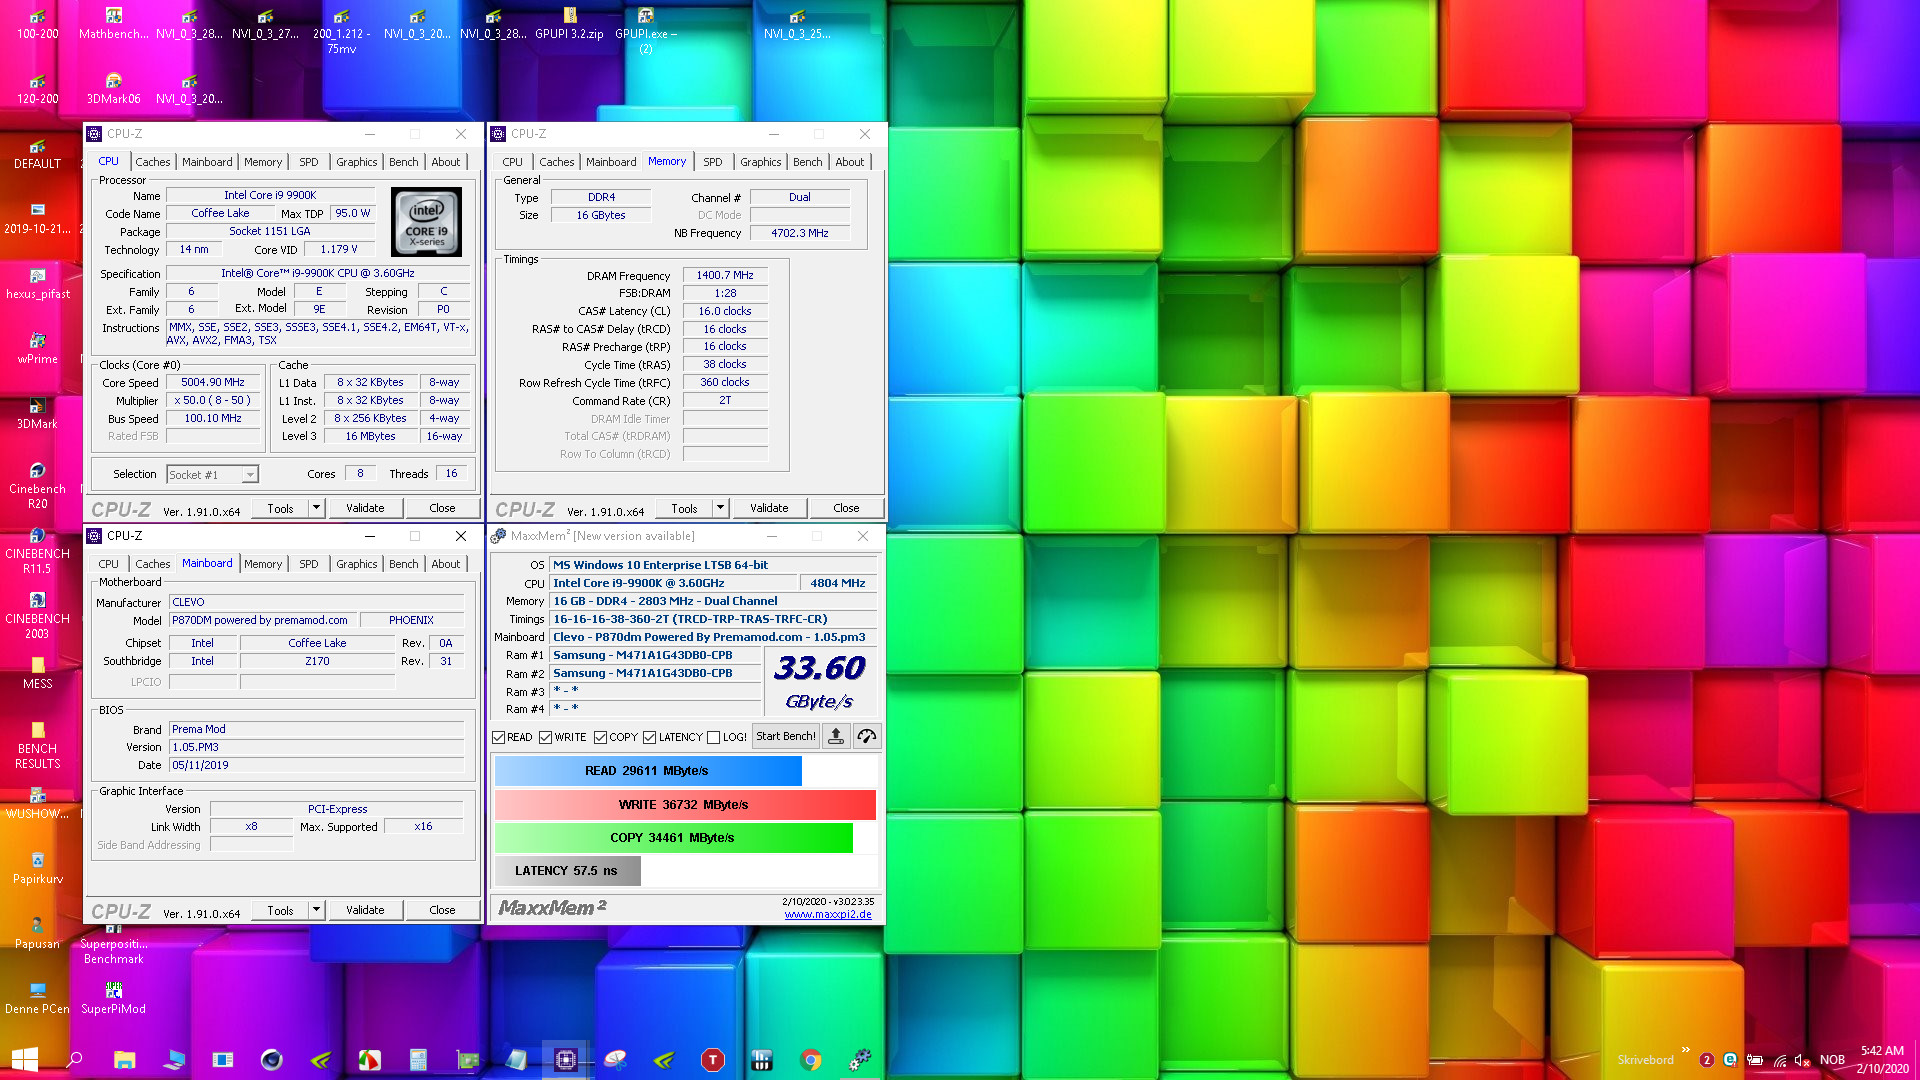Screen dimensions: 1920x1080
Task: Open the Windows Start menu
Action: (x=24, y=1060)
